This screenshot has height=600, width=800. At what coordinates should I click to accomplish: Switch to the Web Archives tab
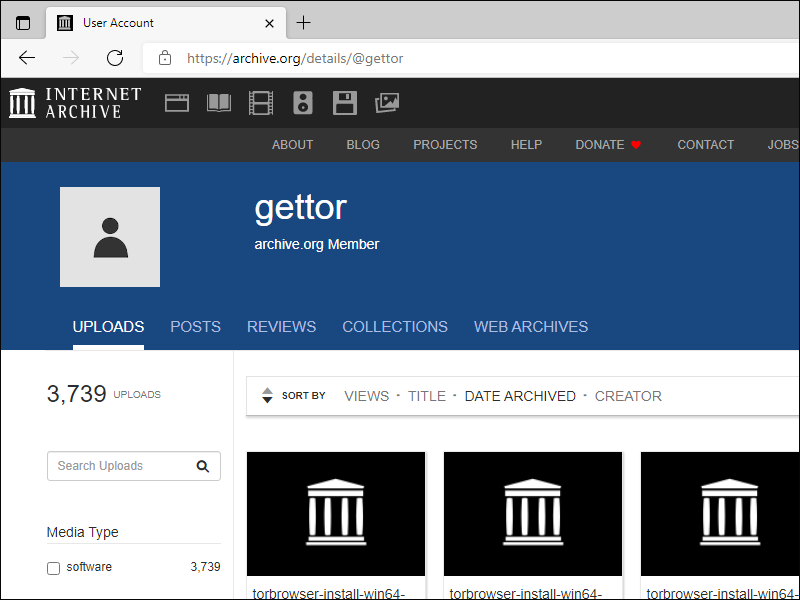(x=530, y=327)
